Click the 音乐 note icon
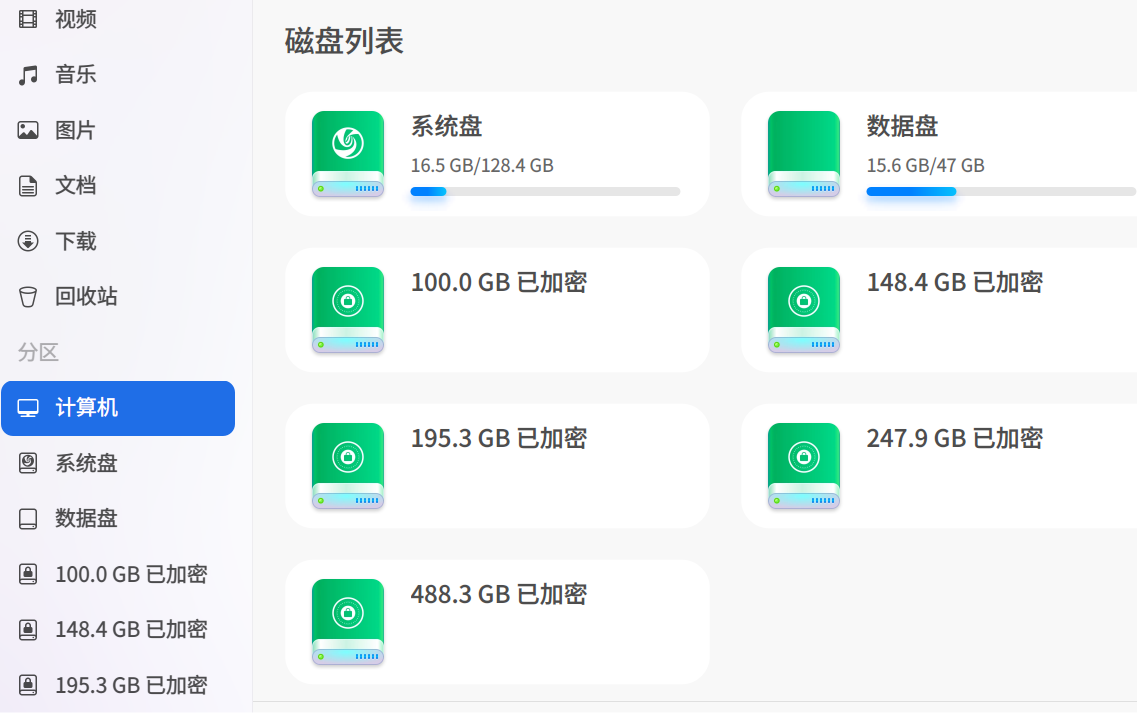This screenshot has width=1137, height=713. [x=28, y=75]
